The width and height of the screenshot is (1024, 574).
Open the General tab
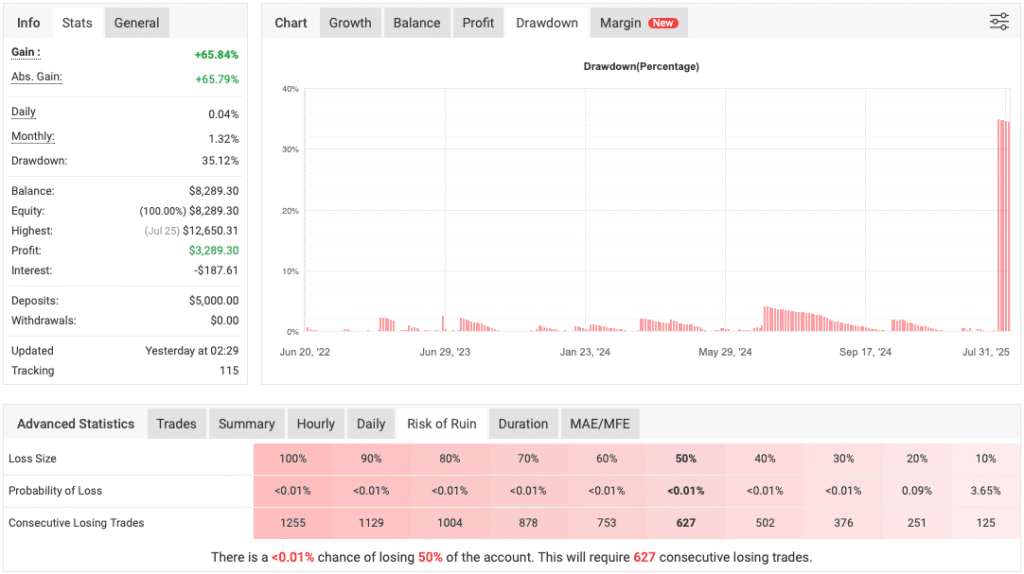(x=136, y=23)
